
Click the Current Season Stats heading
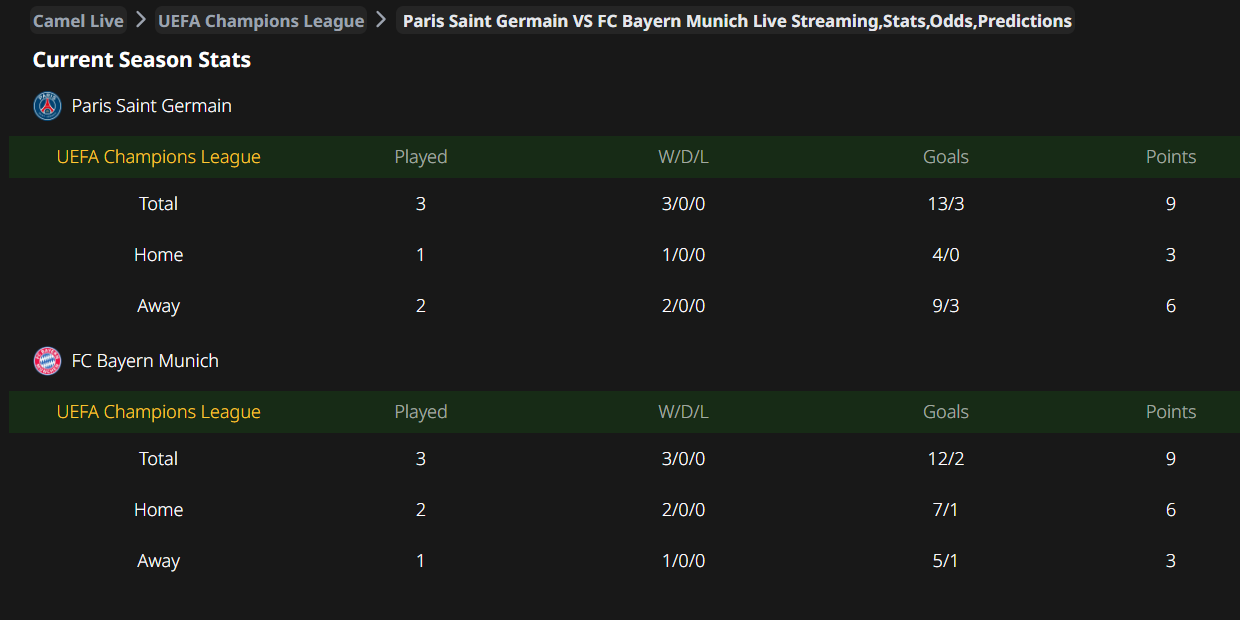point(141,60)
